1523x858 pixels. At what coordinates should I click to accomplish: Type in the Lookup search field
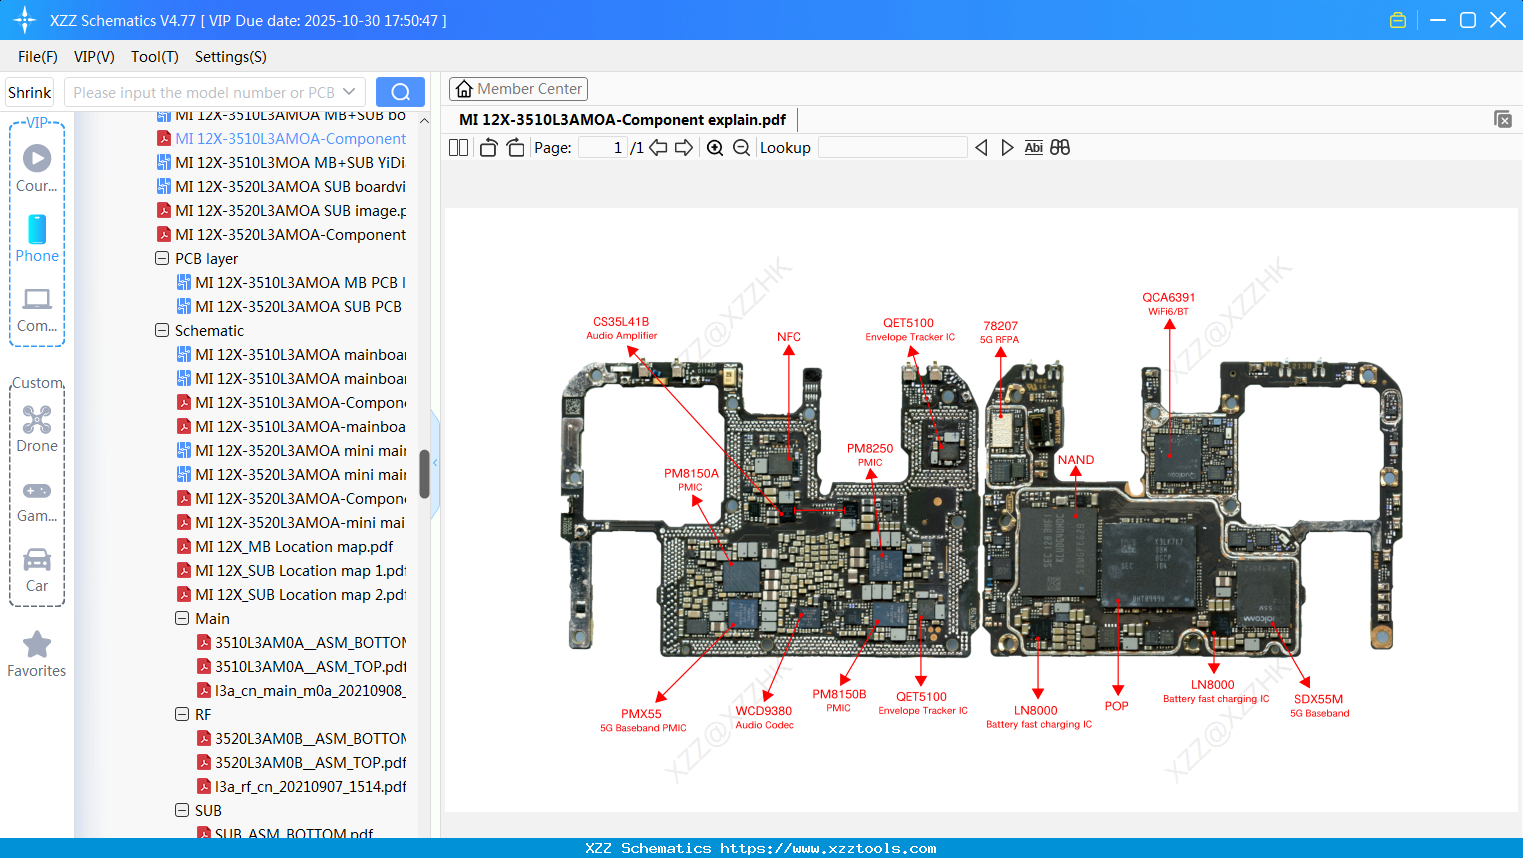click(x=891, y=147)
